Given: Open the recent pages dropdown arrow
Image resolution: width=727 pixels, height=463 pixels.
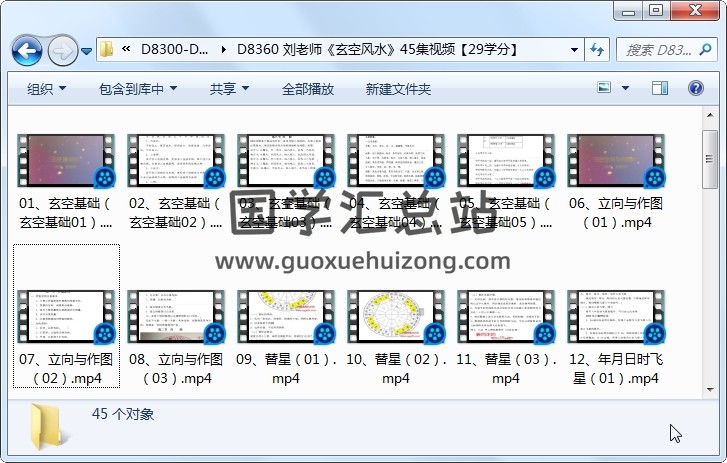Looking at the screenshot, I should [x=86, y=50].
